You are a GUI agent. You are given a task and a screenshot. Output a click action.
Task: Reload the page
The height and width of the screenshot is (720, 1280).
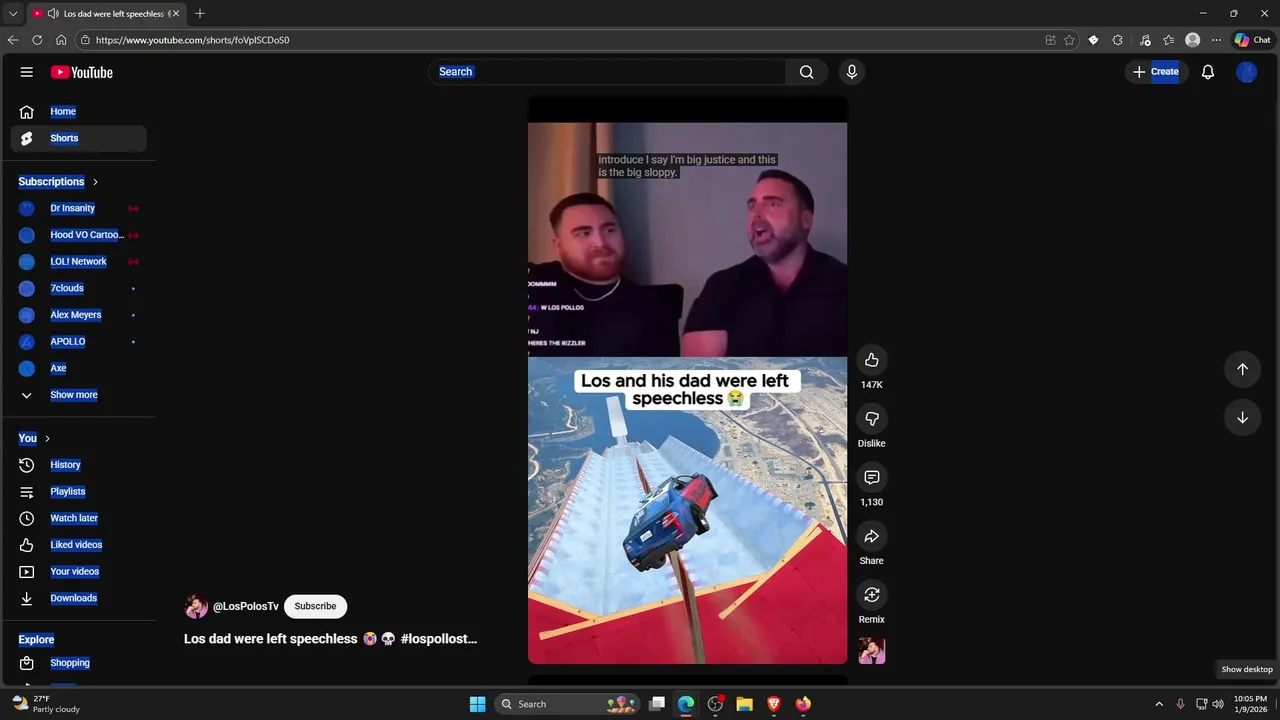tap(37, 40)
